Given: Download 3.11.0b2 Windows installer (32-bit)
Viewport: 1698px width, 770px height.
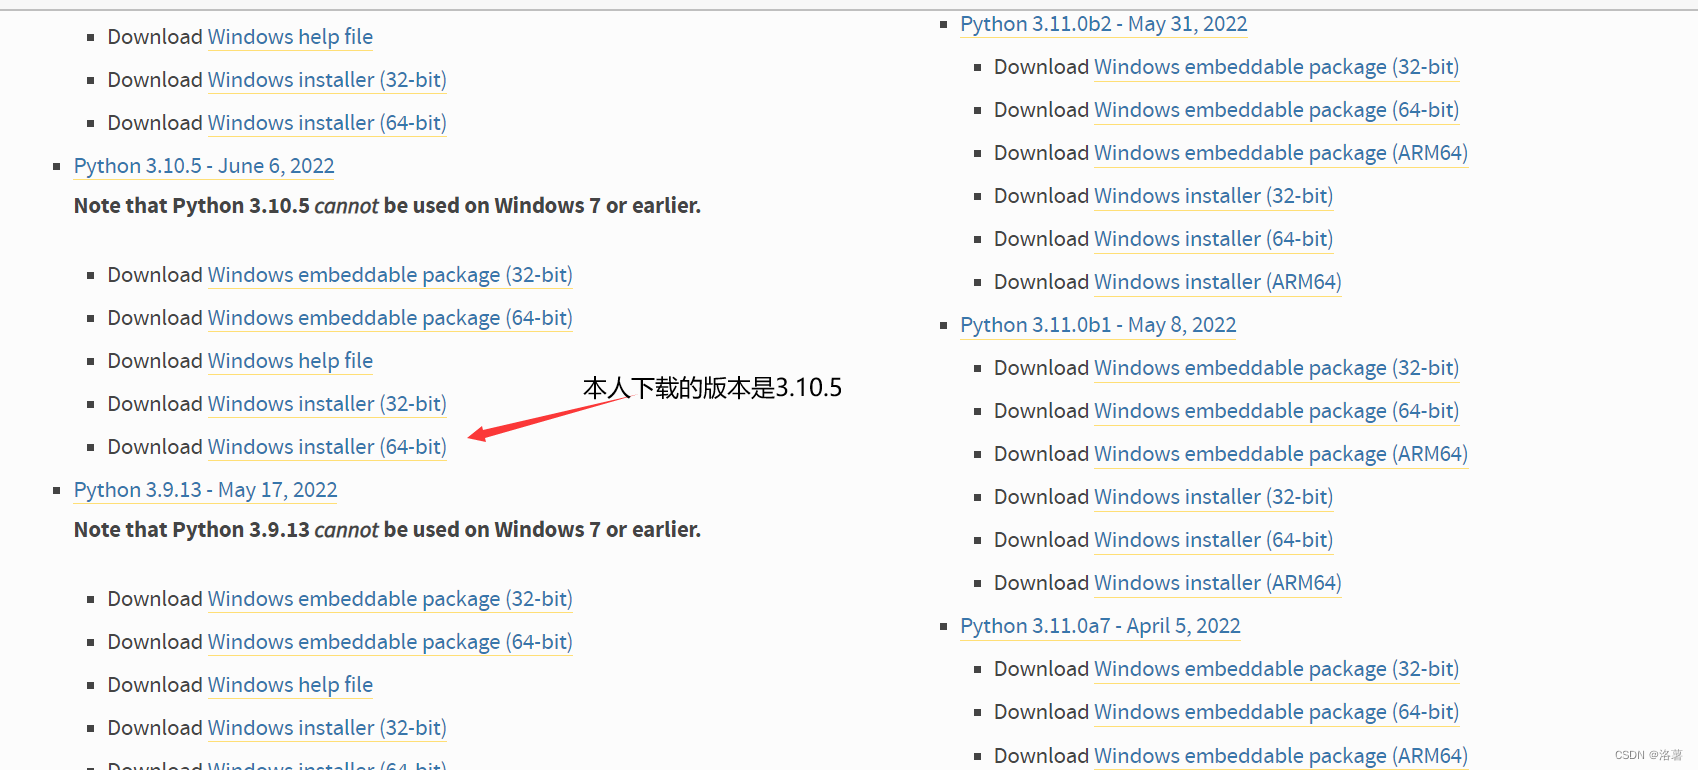Looking at the screenshot, I should point(1213,196).
